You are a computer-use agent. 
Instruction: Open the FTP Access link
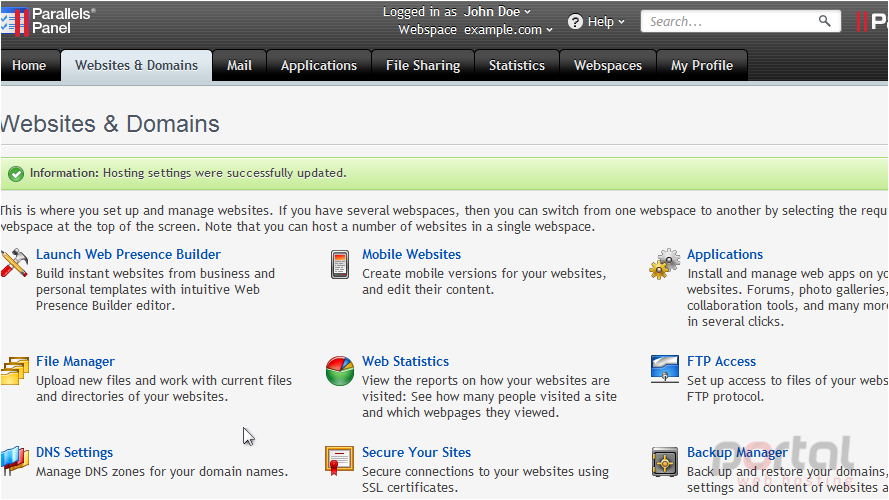pos(722,362)
